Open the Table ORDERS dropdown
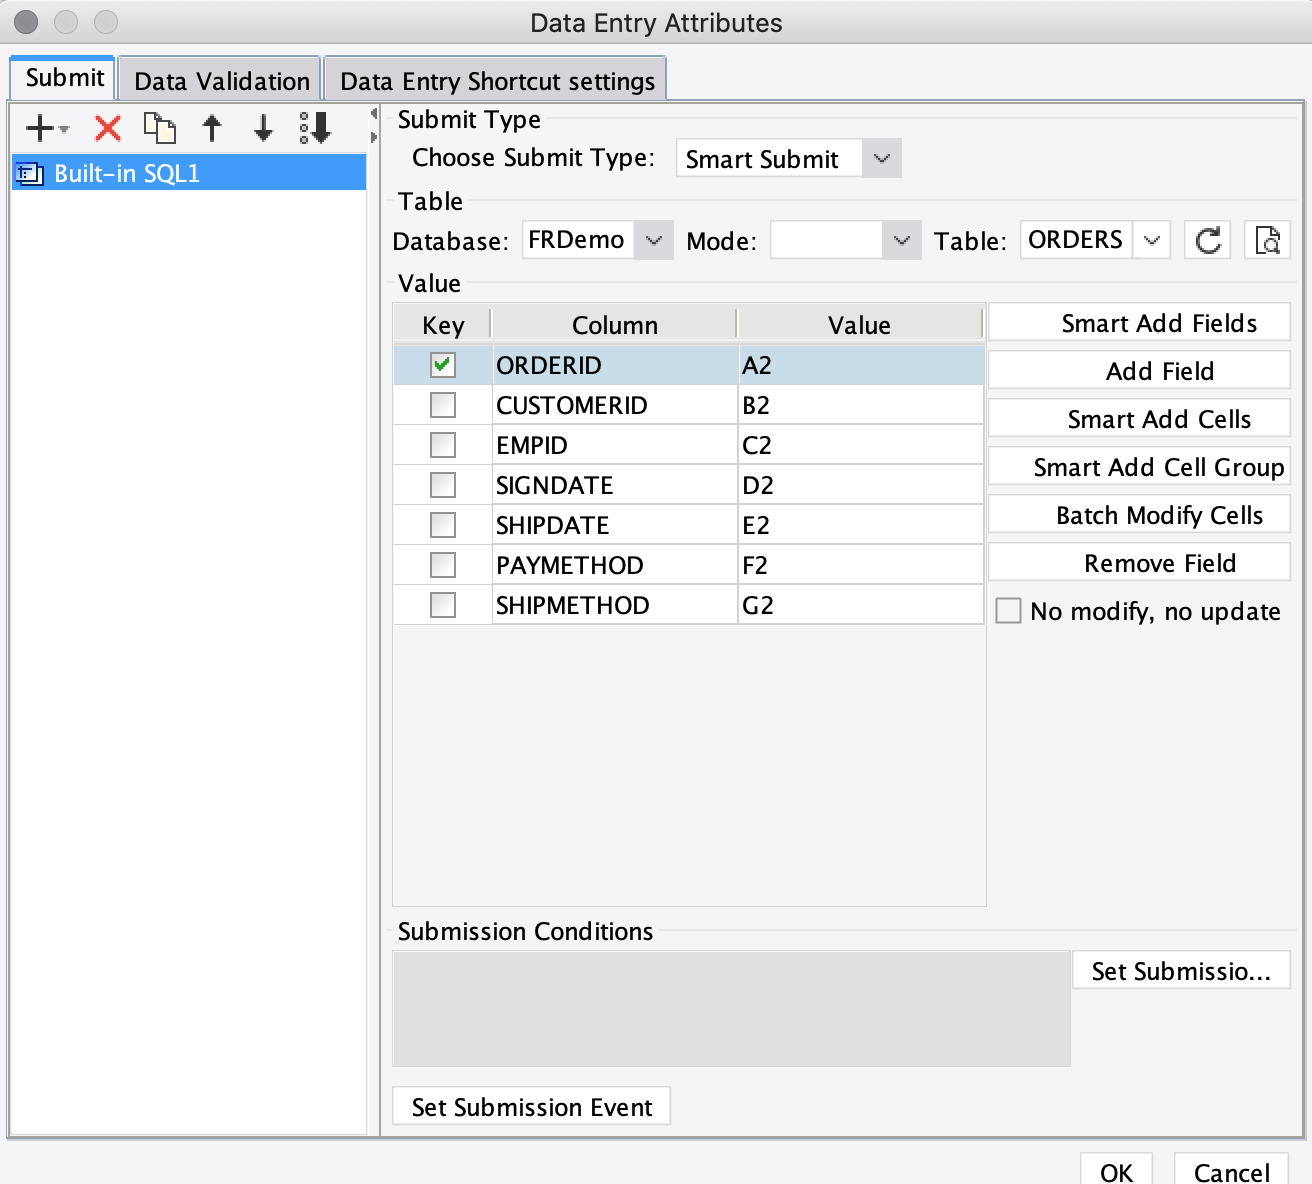Viewport: 1312px width, 1184px height. (x=1152, y=240)
